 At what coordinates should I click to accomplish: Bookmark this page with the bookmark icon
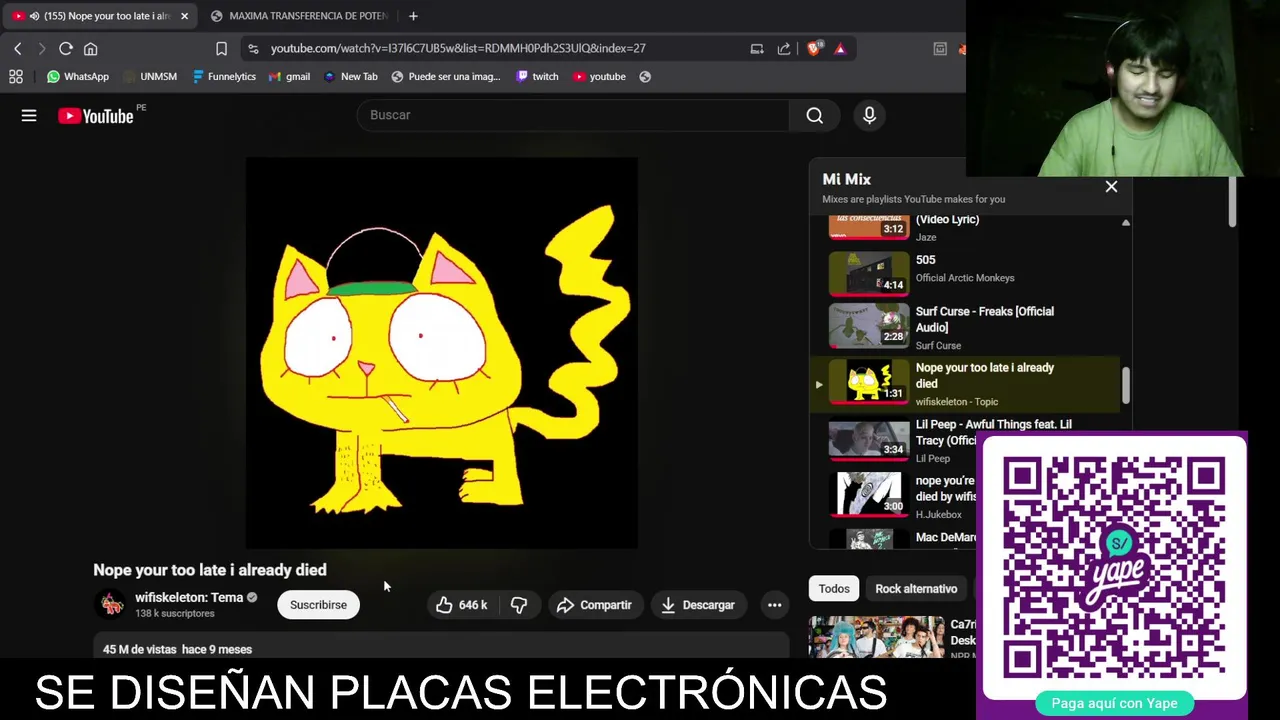[221, 48]
